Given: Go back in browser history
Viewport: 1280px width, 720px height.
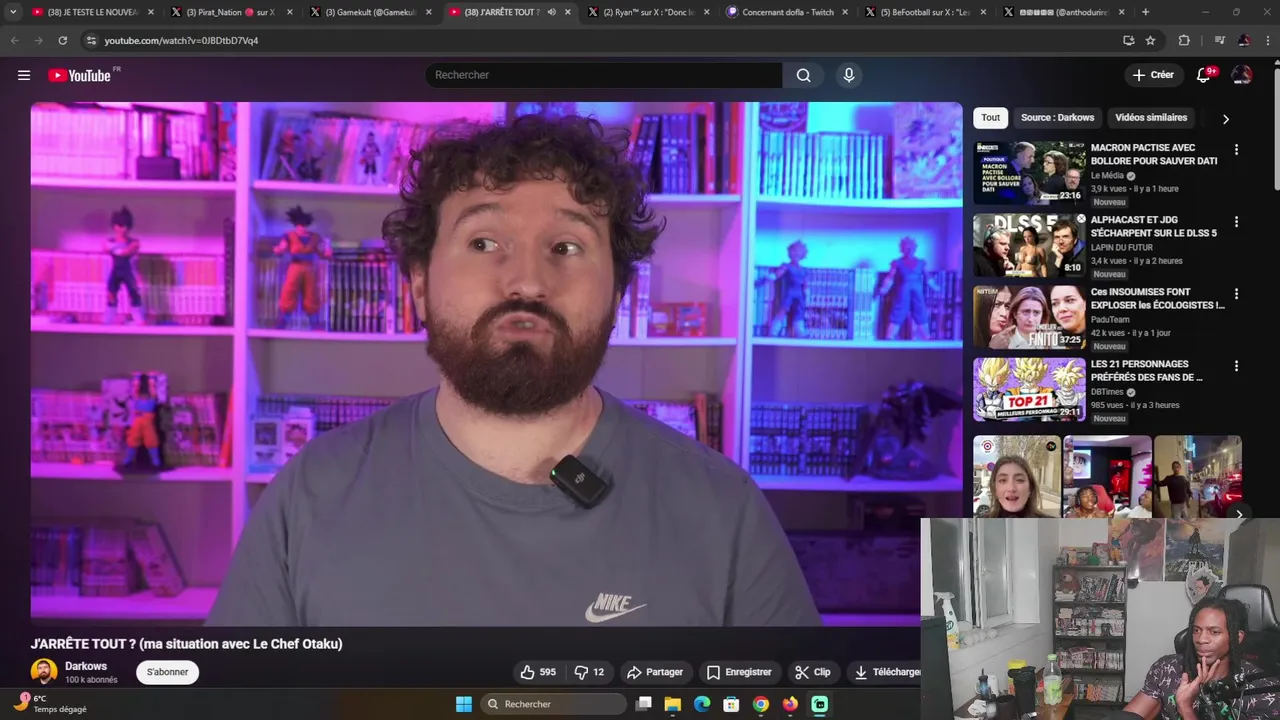Looking at the screenshot, I should (14, 40).
